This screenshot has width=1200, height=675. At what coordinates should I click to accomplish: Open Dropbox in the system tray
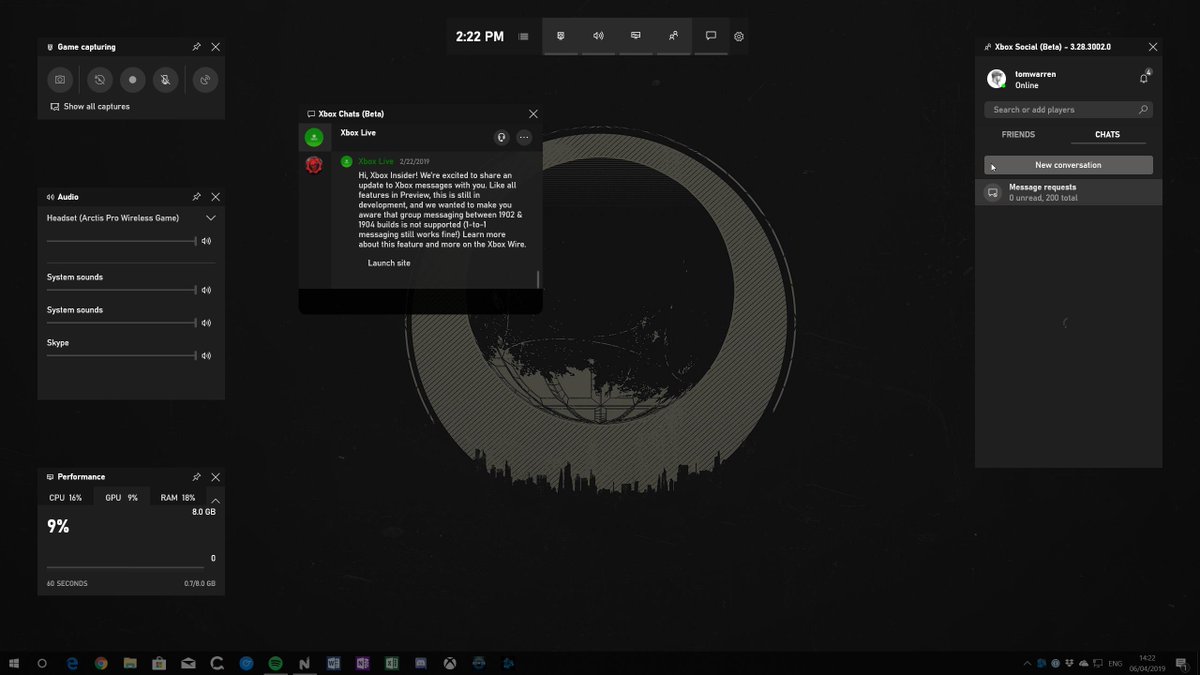pos(1070,663)
